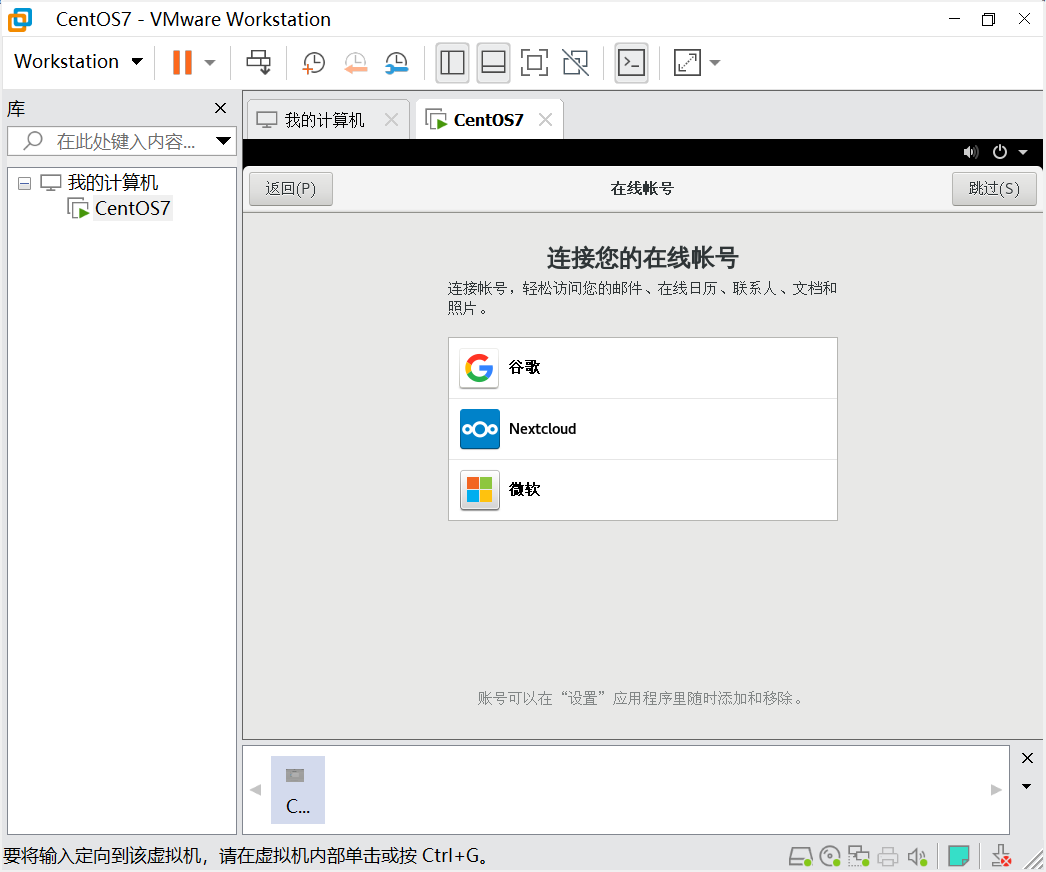
Task: Click the 返回(P) button
Action: coord(291,189)
